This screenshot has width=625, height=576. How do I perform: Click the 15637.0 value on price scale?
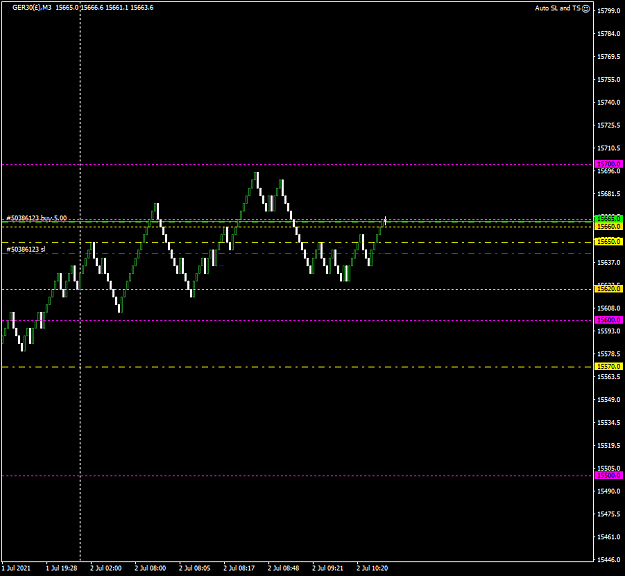pos(608,263)
